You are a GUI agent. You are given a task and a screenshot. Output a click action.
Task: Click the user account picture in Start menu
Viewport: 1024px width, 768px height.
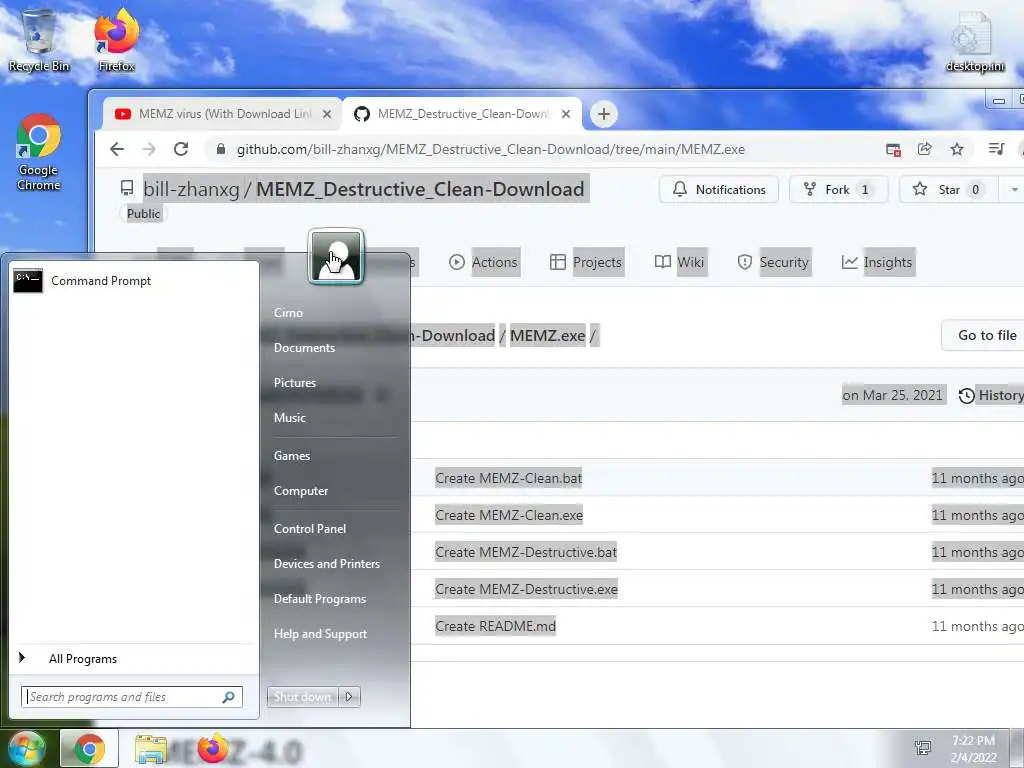point(336,257)
